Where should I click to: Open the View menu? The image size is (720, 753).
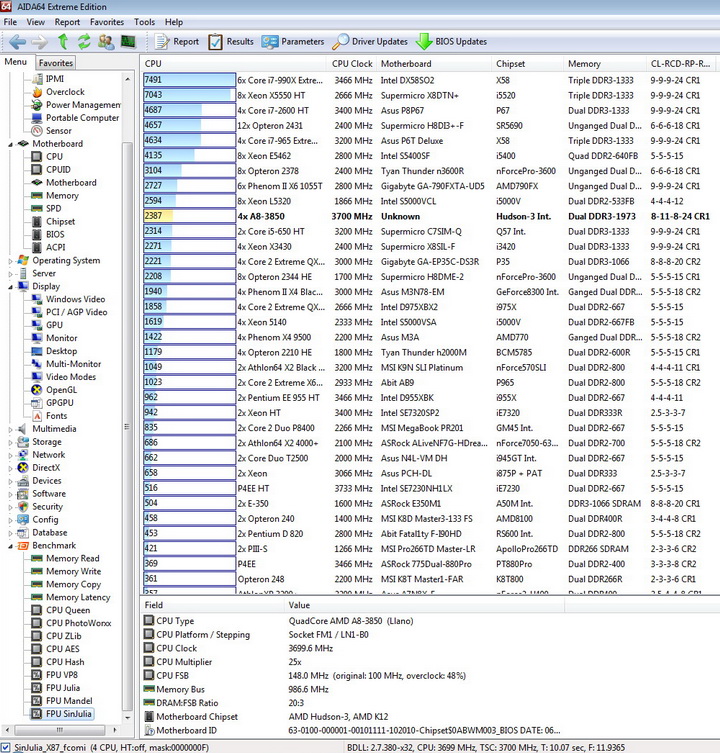pos(36,22)
